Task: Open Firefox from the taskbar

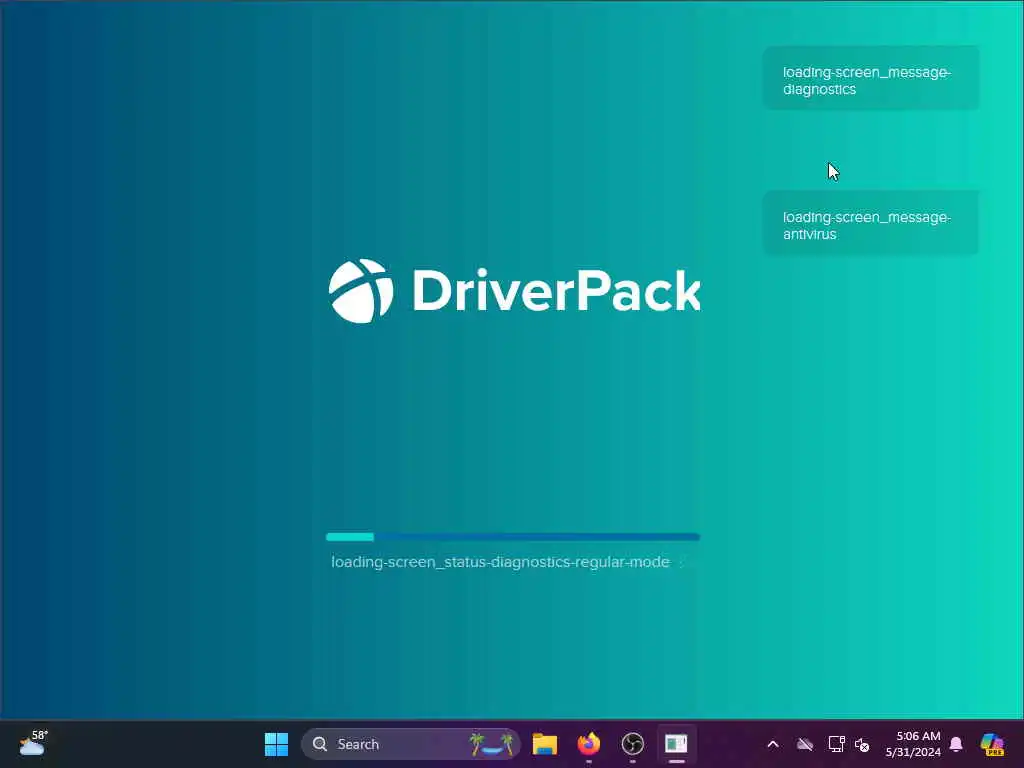Action: (588, 744)
